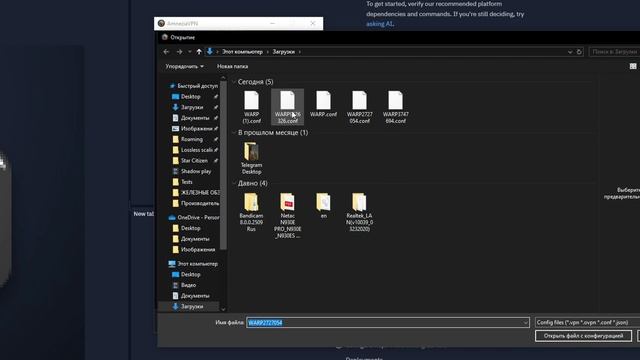
Task: Select the highlighted WARP conf file ending 326
Action: click(287, 107)
